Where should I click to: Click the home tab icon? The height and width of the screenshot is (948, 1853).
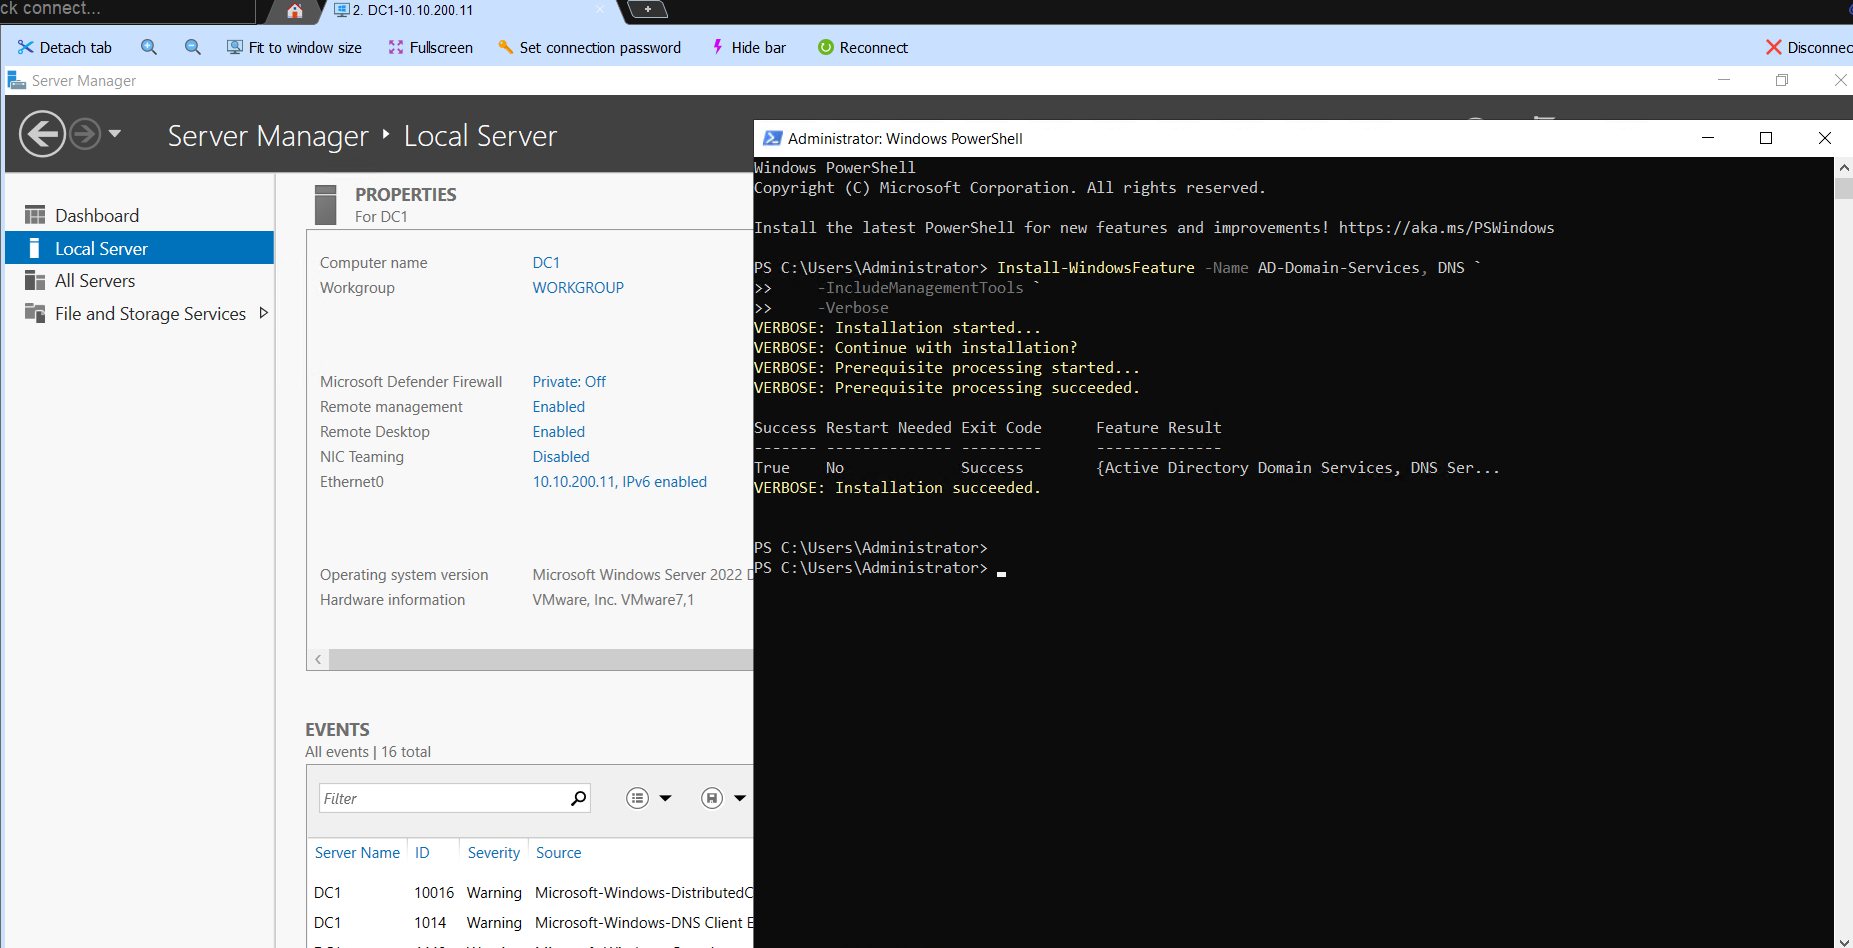(x=294, y=11)
